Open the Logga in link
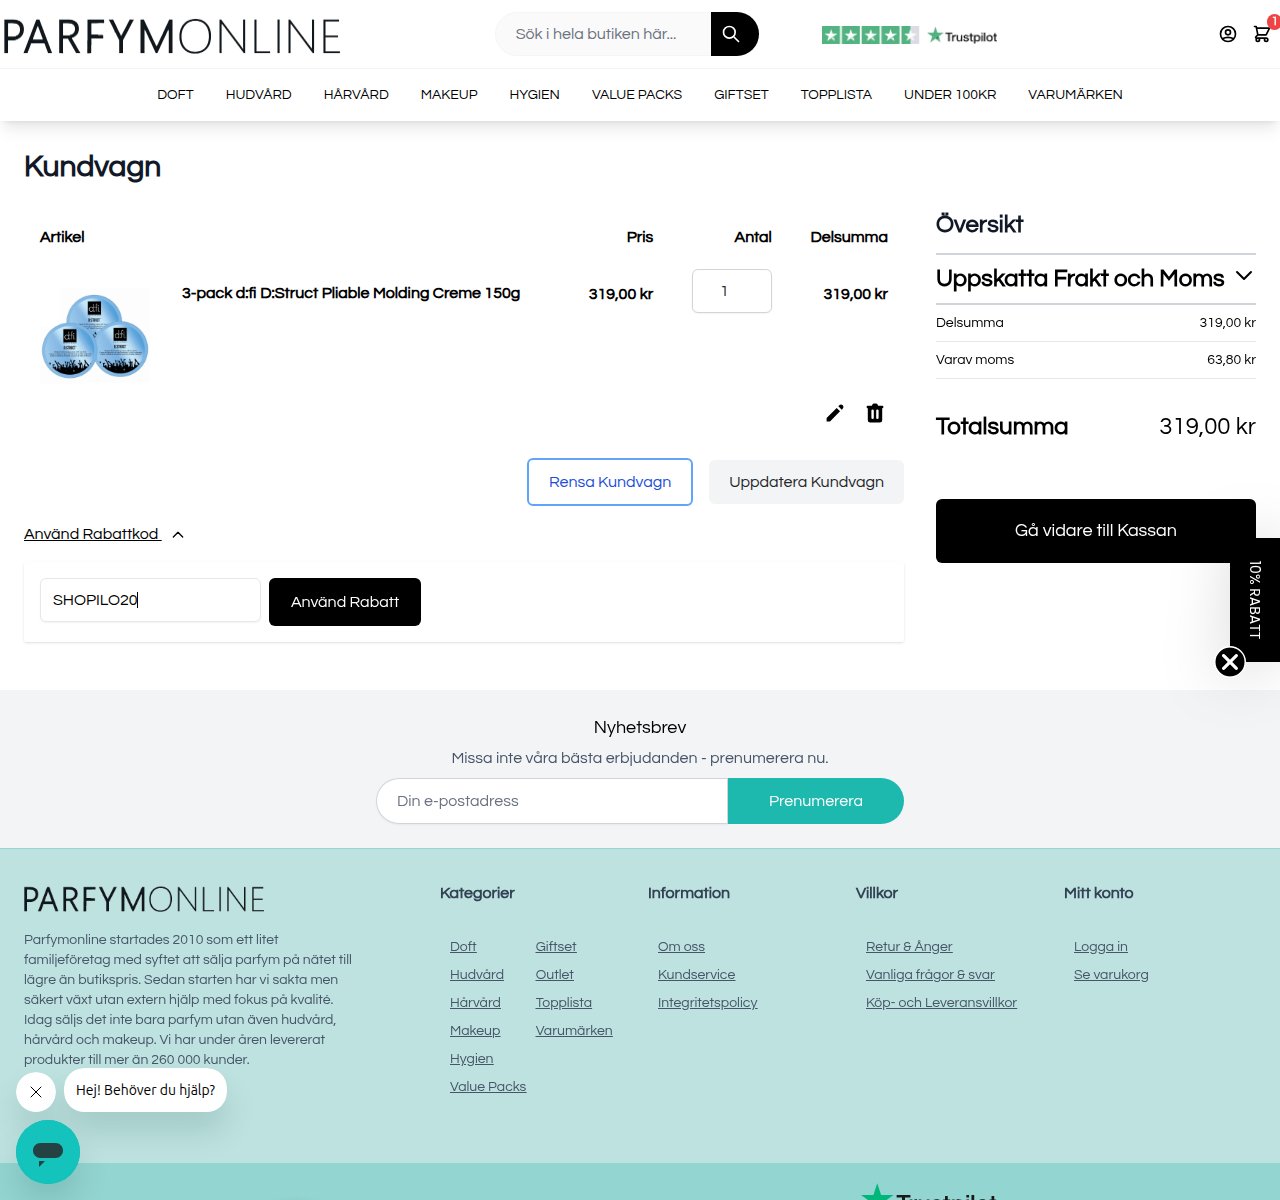Image resolution: width=1280 pixels, height=1200 pixels. click(1101, 947)
